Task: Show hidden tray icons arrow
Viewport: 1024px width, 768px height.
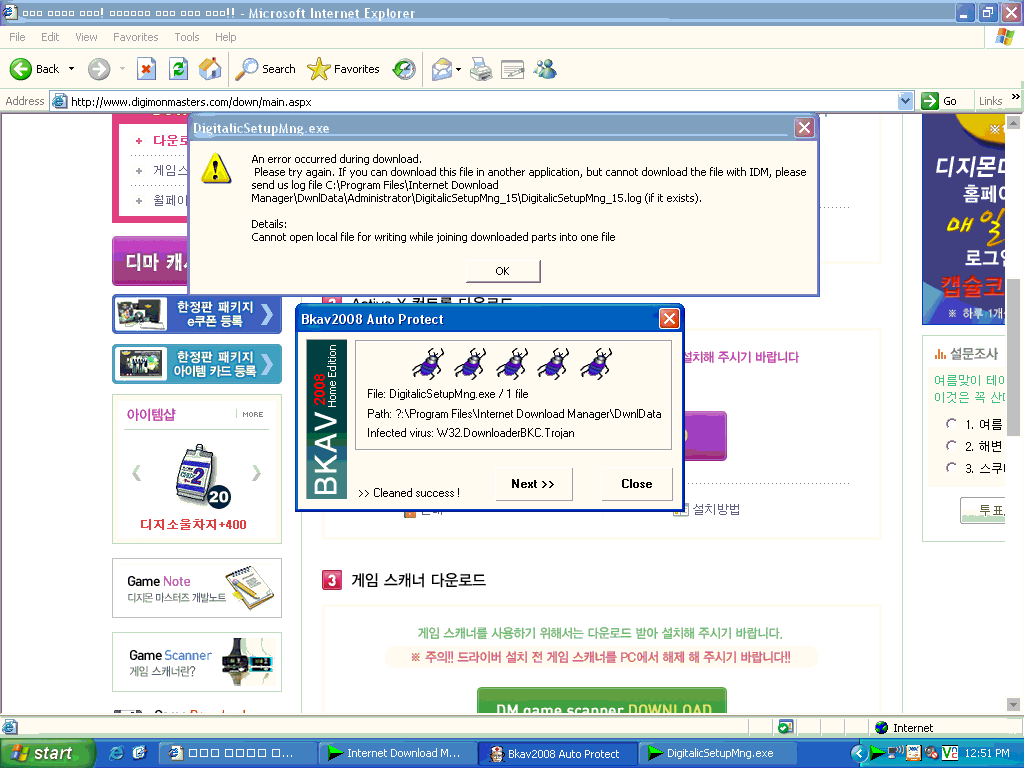Action: (859, 754)
